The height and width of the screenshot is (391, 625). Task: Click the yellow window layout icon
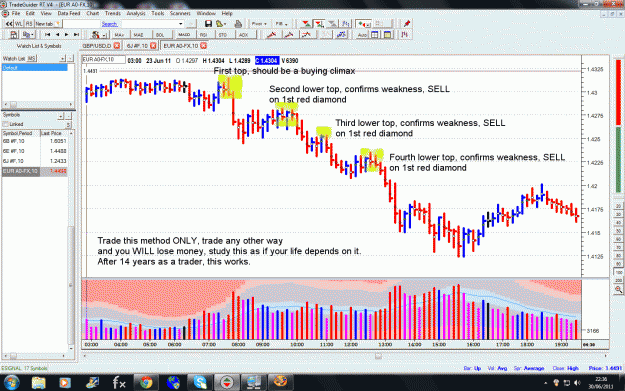pyautogui.click(x=387, y=35)
